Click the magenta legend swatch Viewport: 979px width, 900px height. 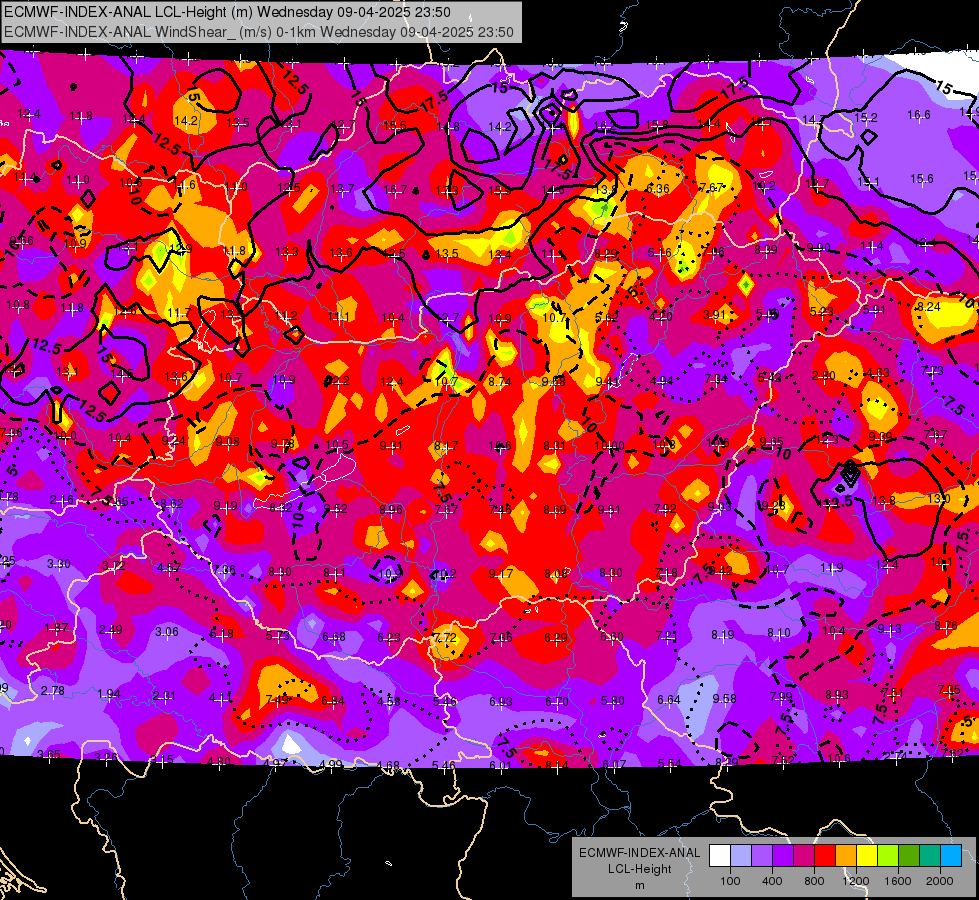click(x=804, y=855)
